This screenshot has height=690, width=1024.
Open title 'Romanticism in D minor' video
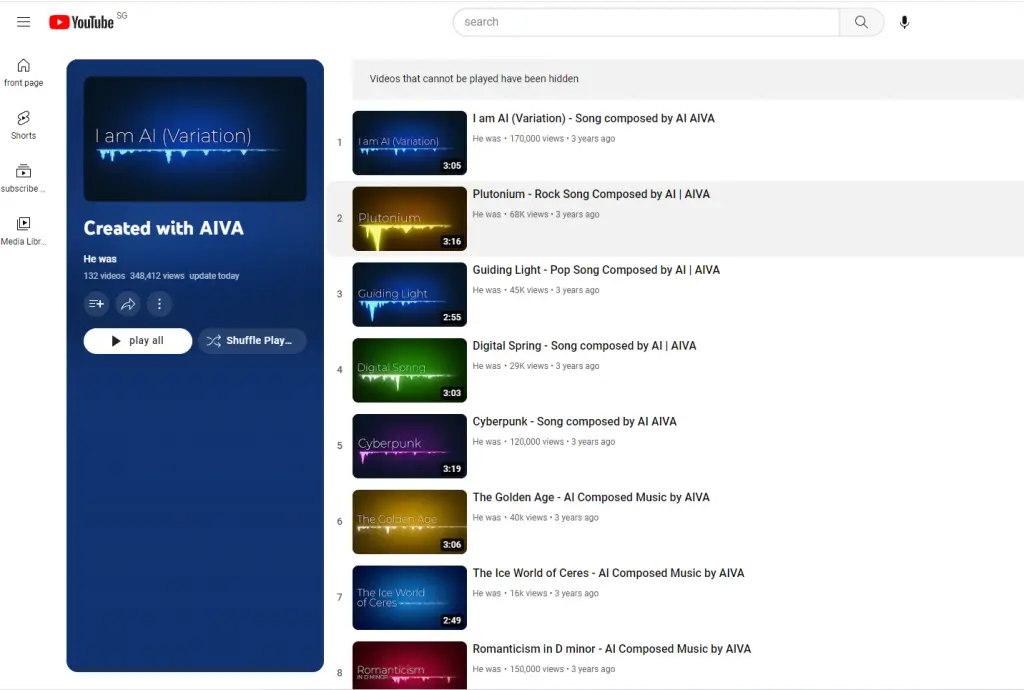point(612,648)
